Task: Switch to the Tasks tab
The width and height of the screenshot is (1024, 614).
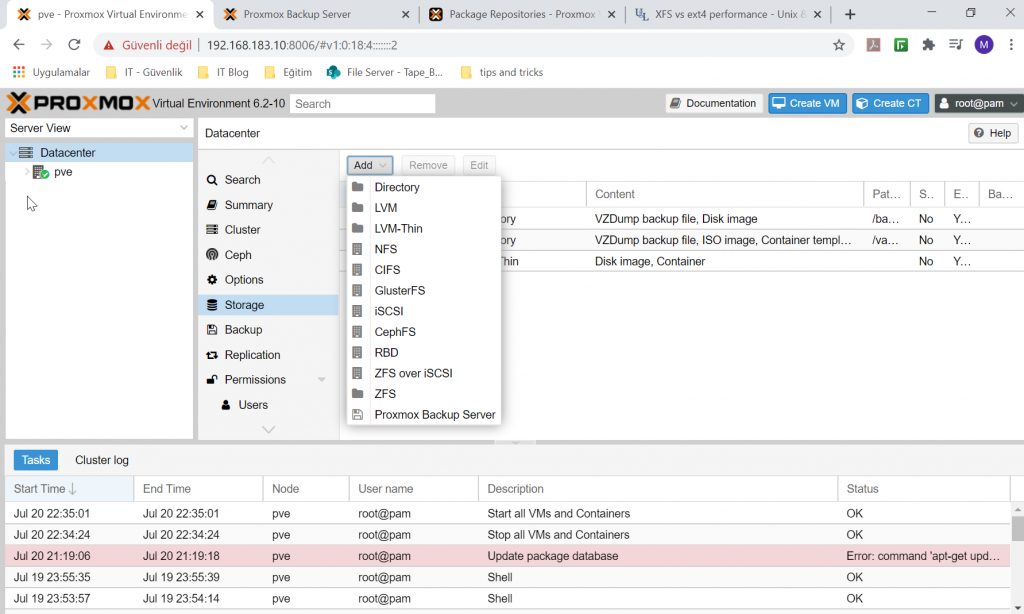Action: click(36, 460)
